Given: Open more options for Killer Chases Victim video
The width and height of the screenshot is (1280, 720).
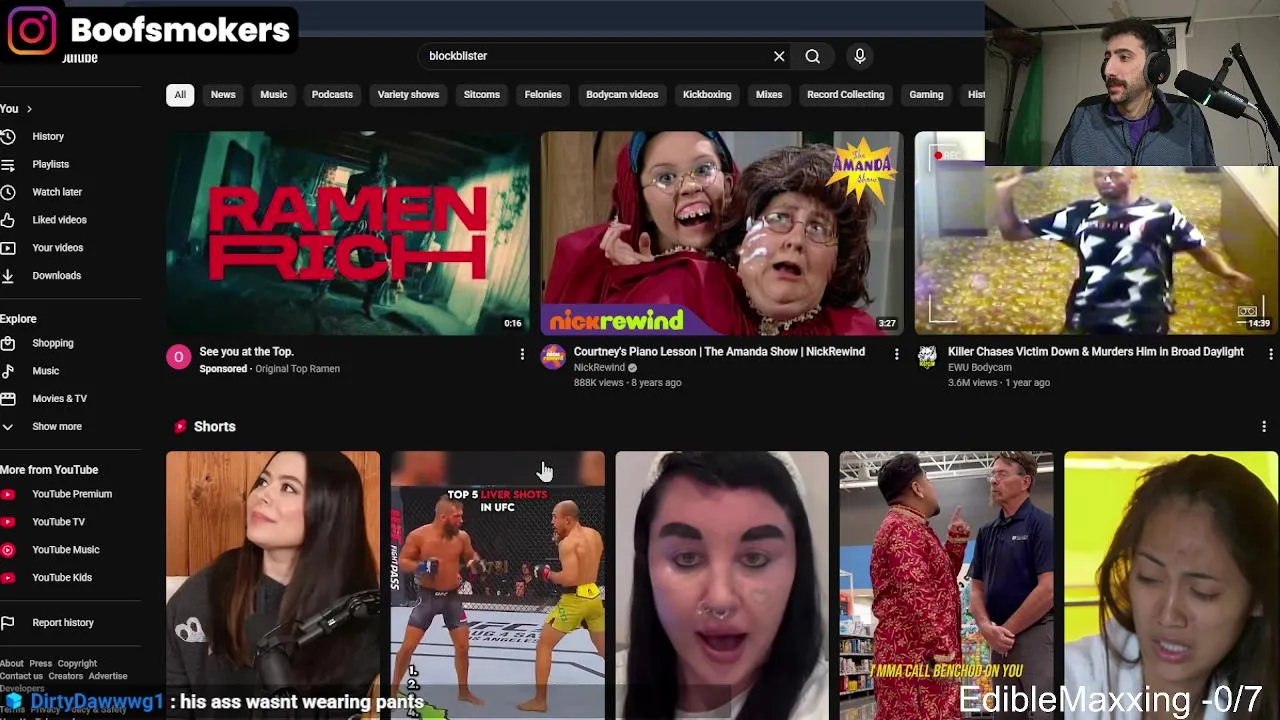Looking at the screenshot, I should (x=1270, y=354).
